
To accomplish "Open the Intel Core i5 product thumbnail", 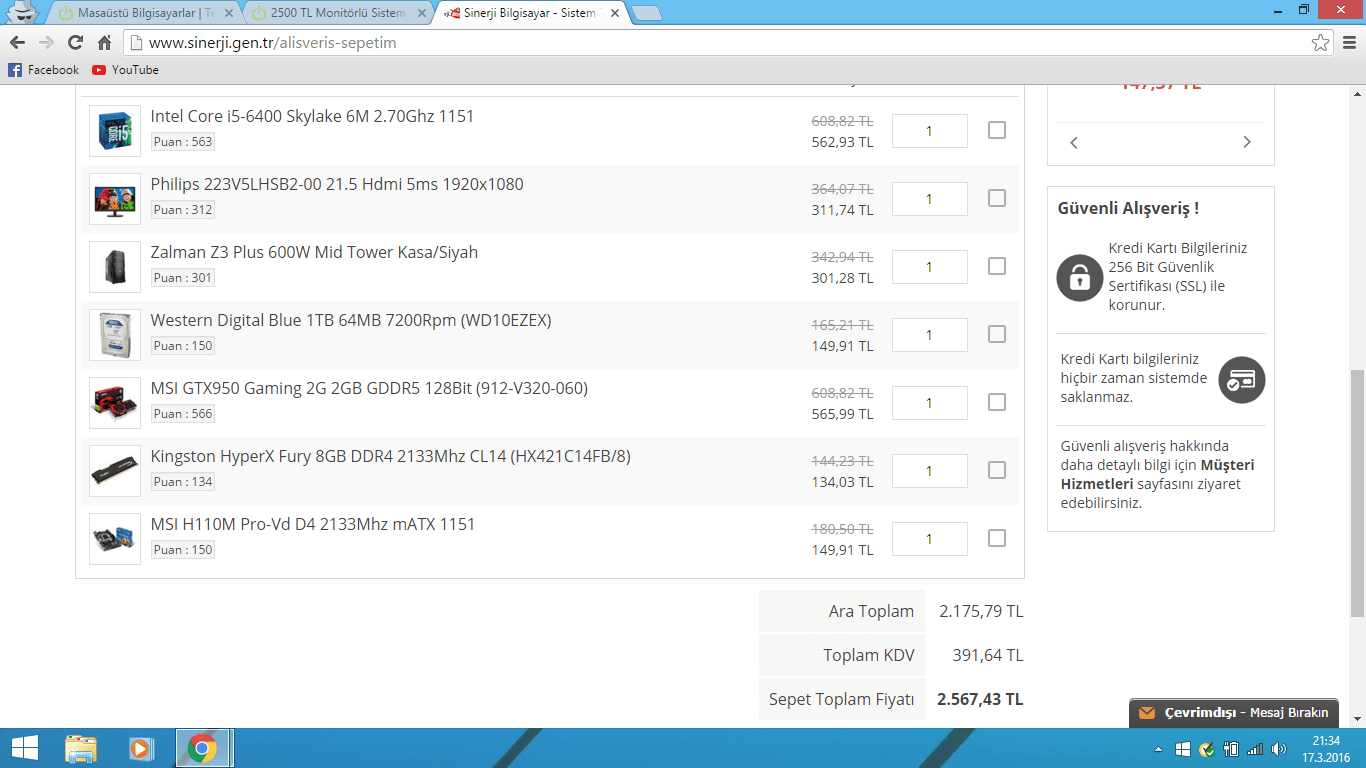I will point(115,131).
